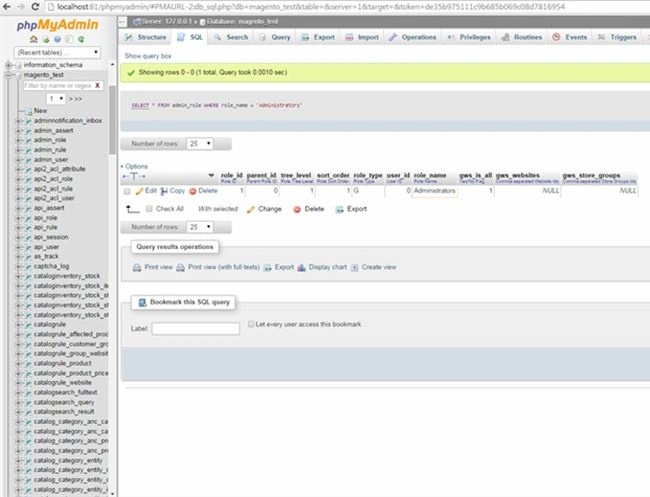The image size is (650, 497).
Task: Click the red Delete icon beside With selected
Action: pos(297,209)
